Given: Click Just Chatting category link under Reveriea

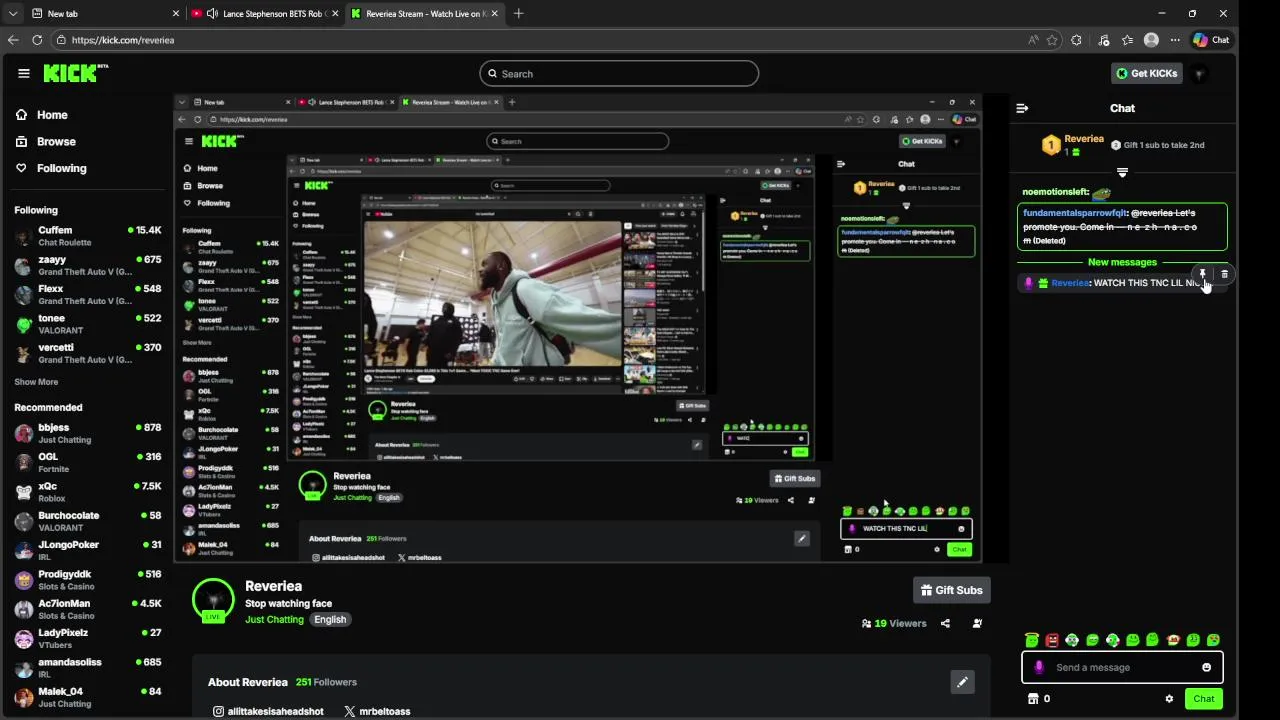Looking at the screenshot, I should pyautogui.click(x=274, y=620).
